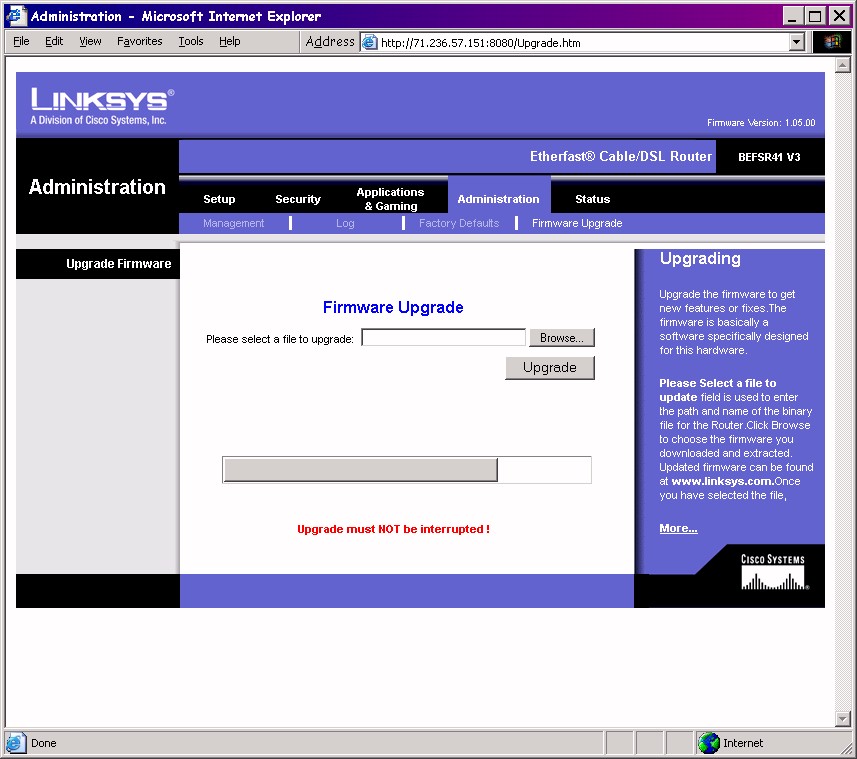857x759 pixels.
Task: Switch to the Setup tab
Action: coord(219,199)
